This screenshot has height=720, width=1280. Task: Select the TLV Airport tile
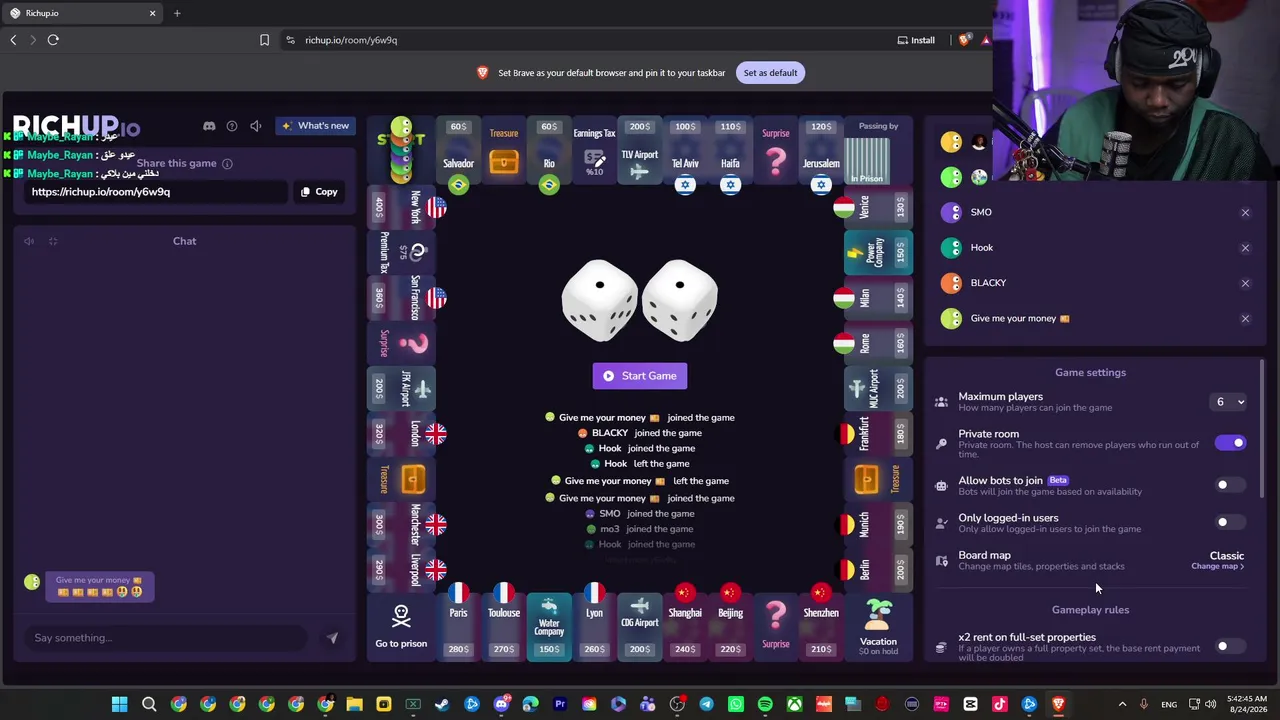coord(640,153)
